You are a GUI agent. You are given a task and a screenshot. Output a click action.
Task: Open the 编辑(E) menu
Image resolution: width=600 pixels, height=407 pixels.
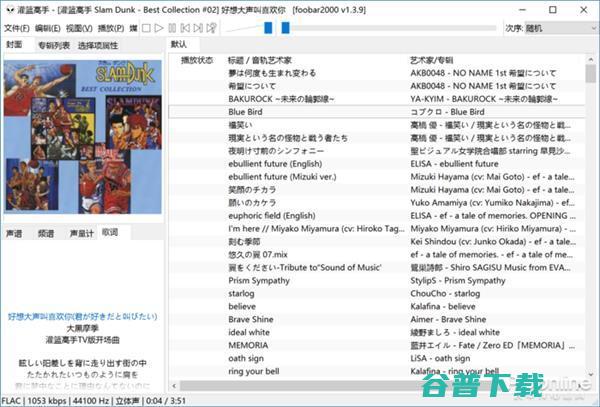48,28
